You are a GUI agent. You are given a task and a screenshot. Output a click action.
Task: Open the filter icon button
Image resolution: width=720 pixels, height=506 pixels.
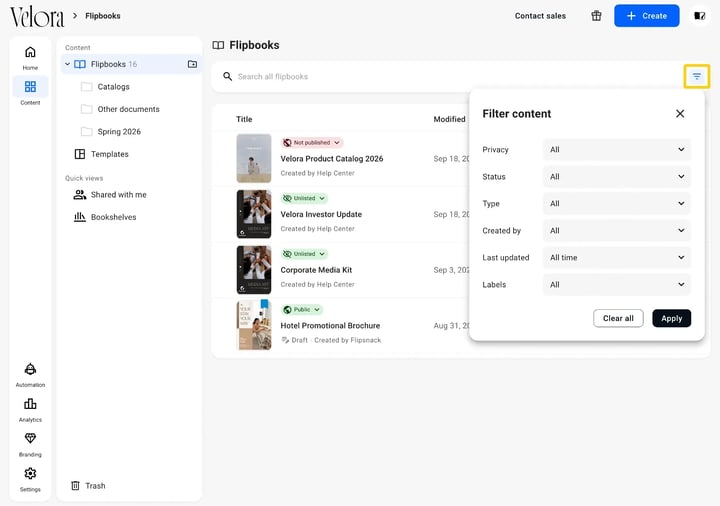(x=697, y=76)
